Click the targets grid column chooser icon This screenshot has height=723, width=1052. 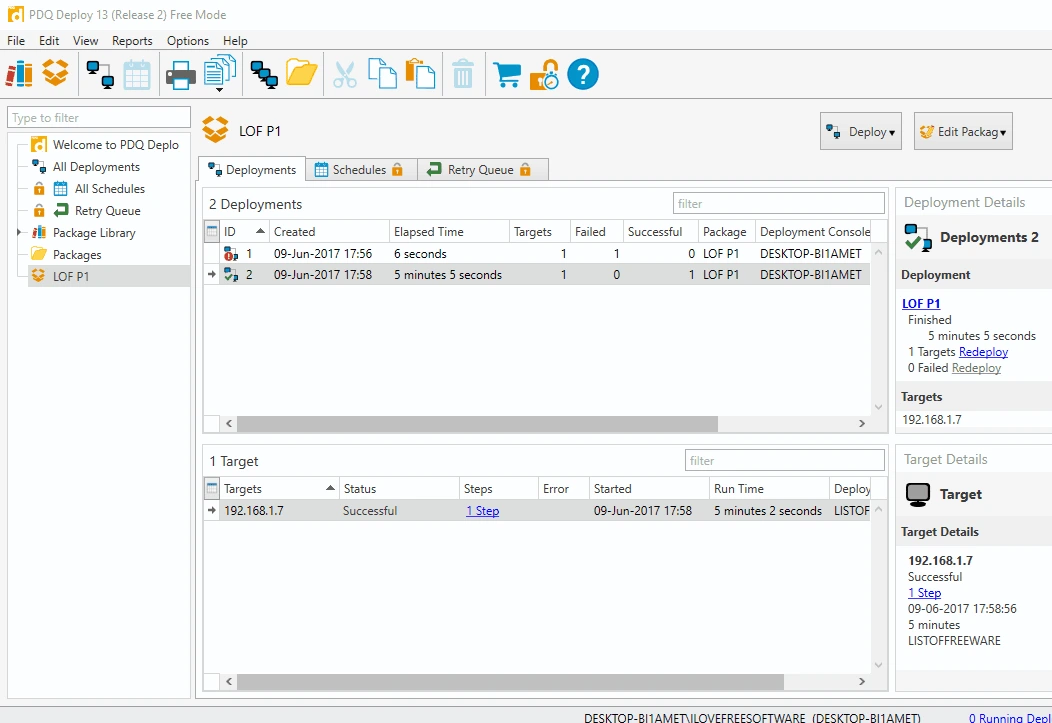pos(212,488)
